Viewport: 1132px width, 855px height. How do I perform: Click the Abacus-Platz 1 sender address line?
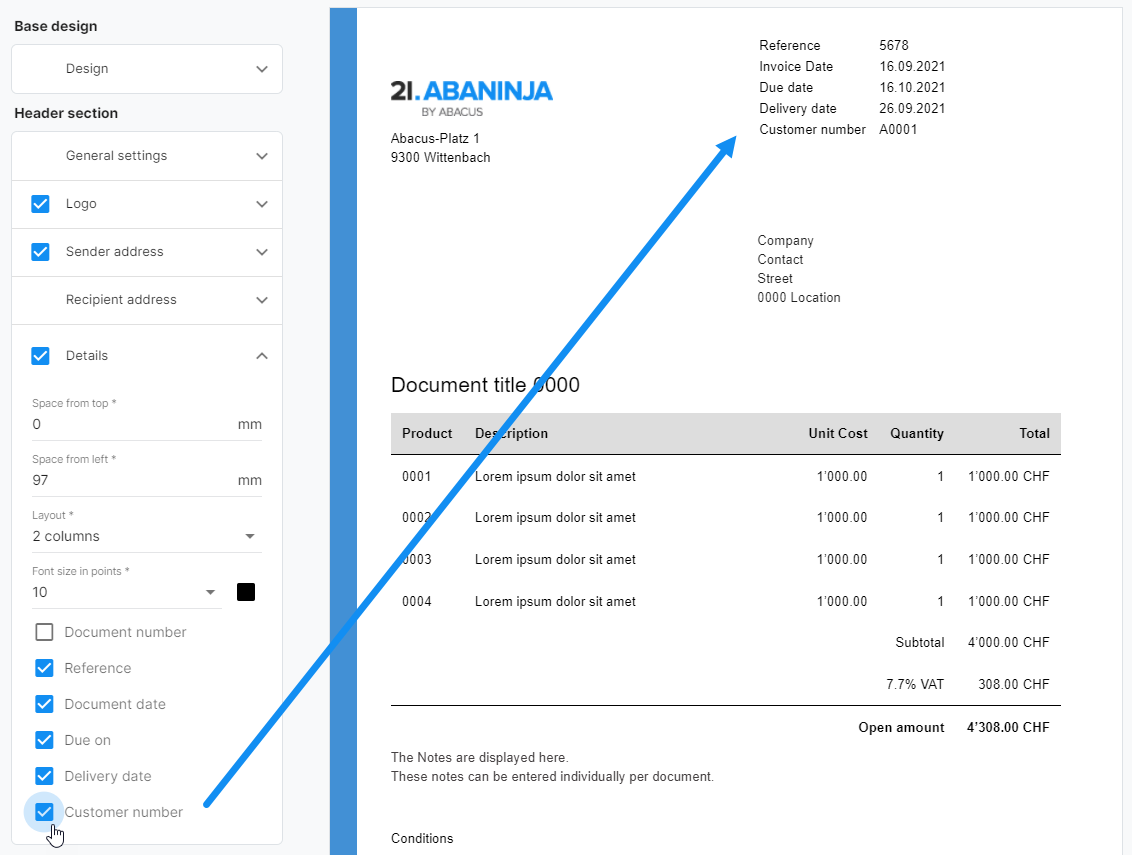pos(435,139)
